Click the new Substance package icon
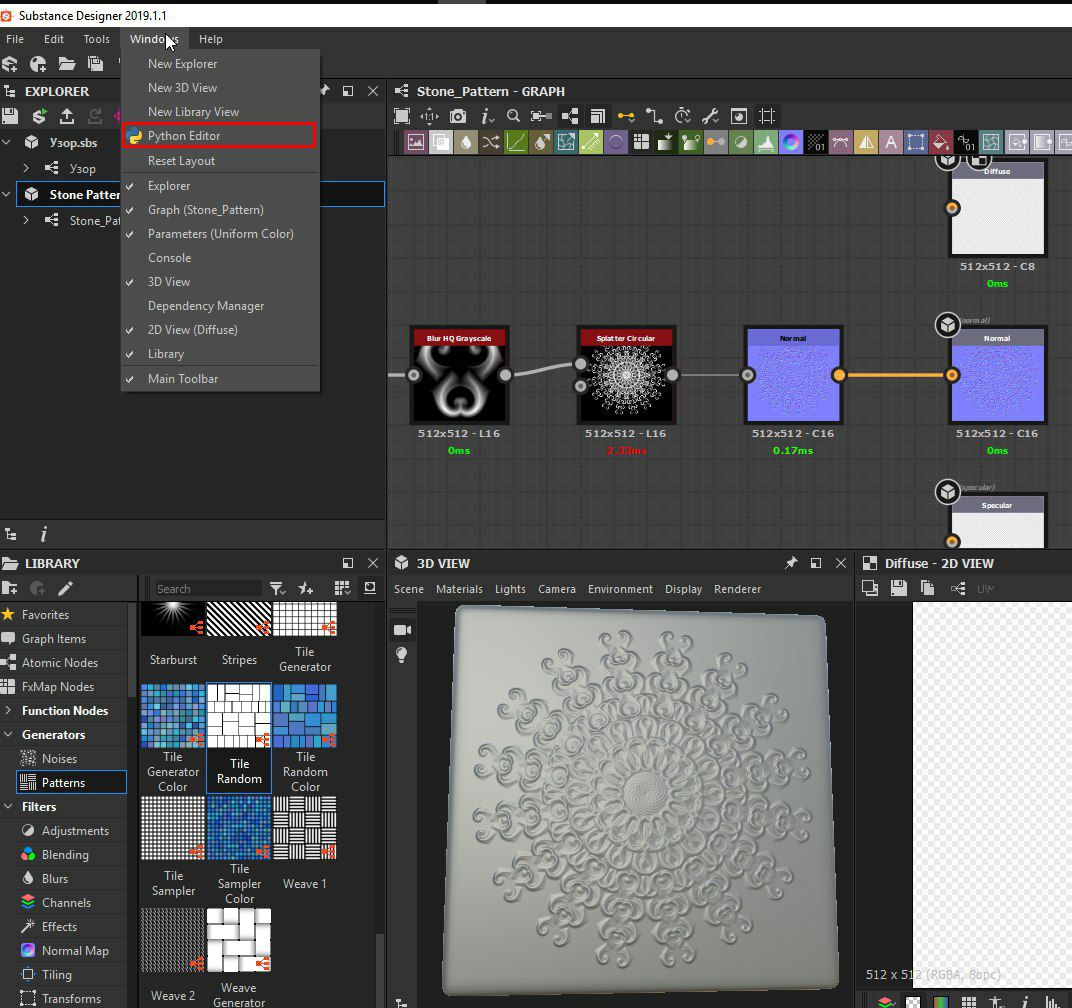Image resolution: width=1072 pixels, height=1008 pixels. tap(10, 64)
